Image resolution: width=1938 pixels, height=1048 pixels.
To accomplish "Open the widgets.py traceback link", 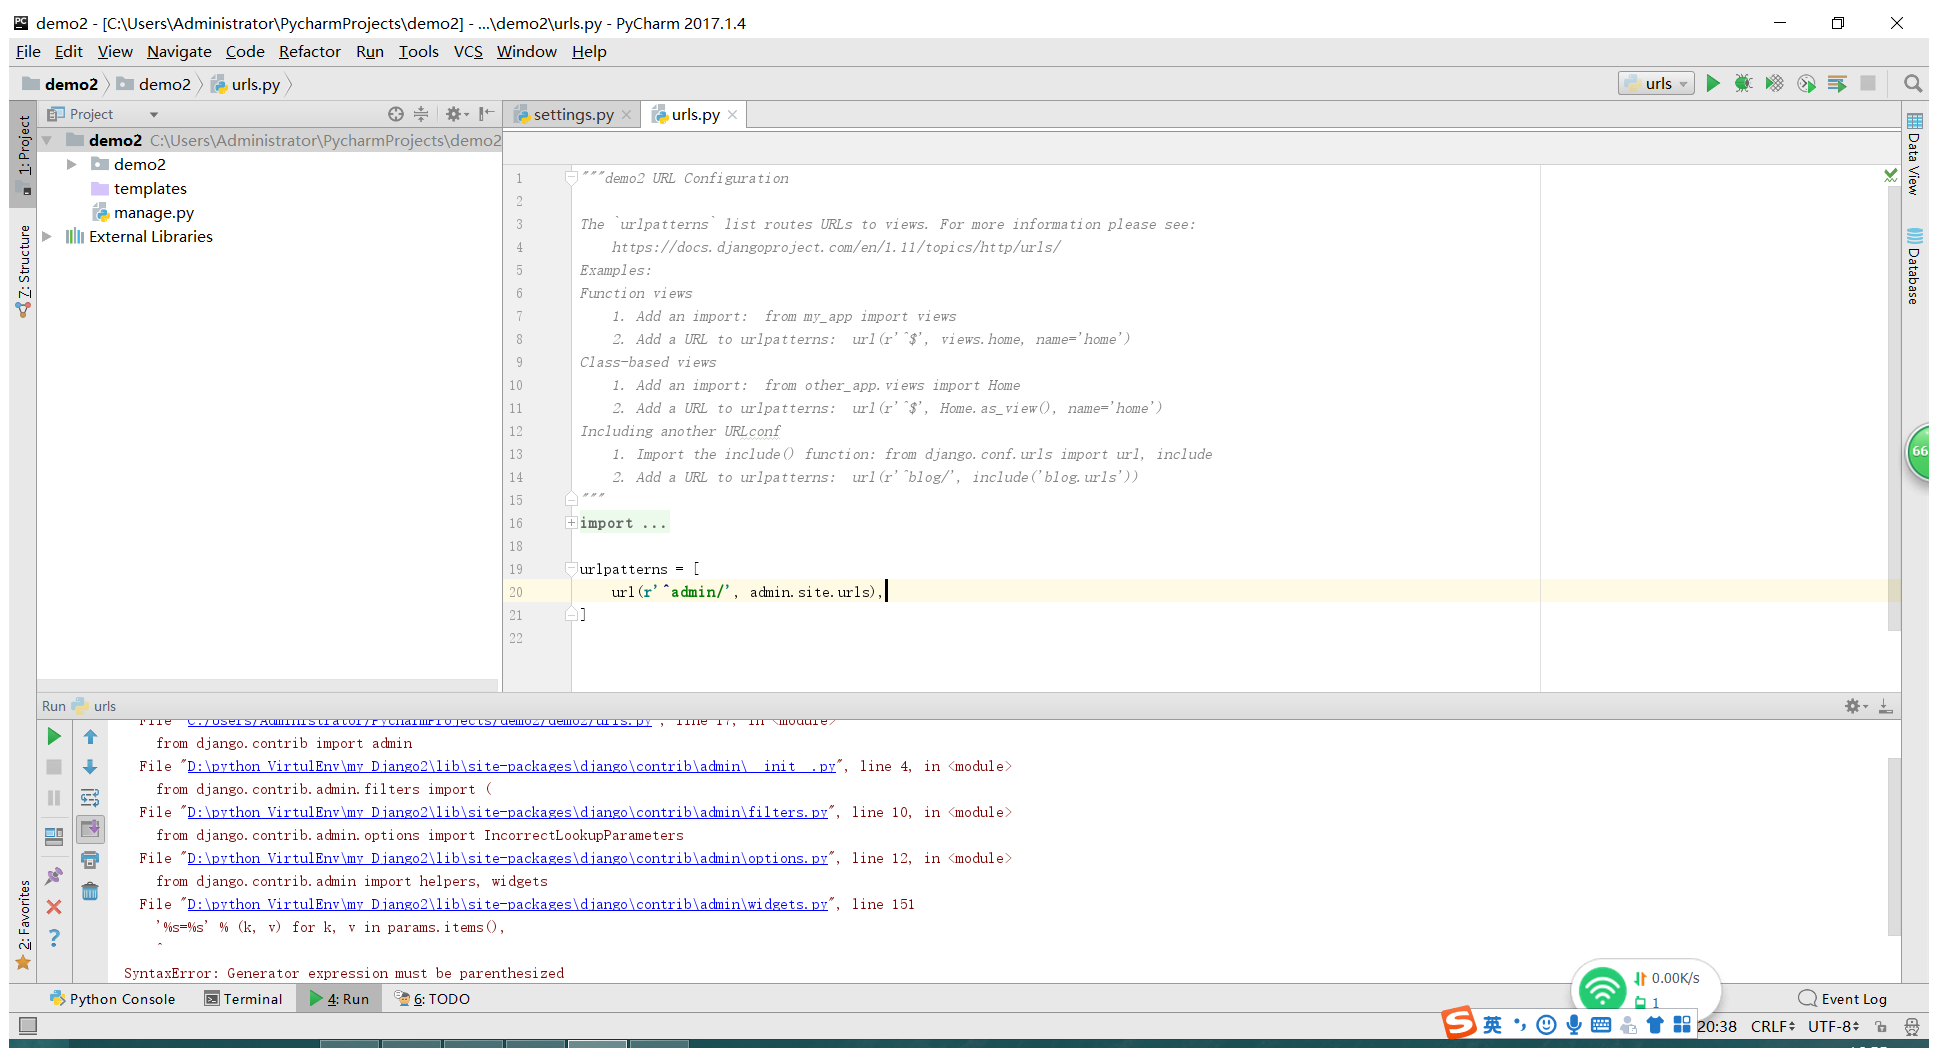I will 507,905.
